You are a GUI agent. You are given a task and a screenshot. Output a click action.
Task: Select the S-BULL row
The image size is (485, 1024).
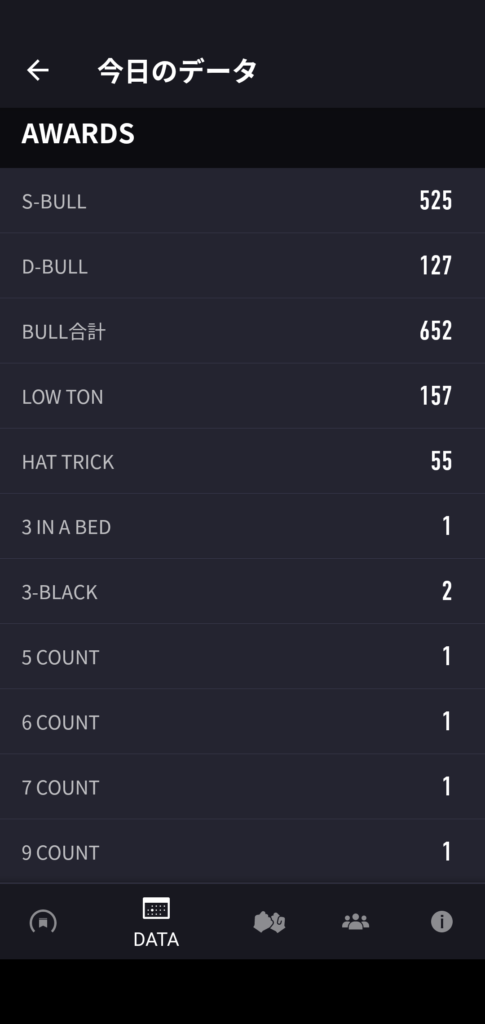pos(242,201)
